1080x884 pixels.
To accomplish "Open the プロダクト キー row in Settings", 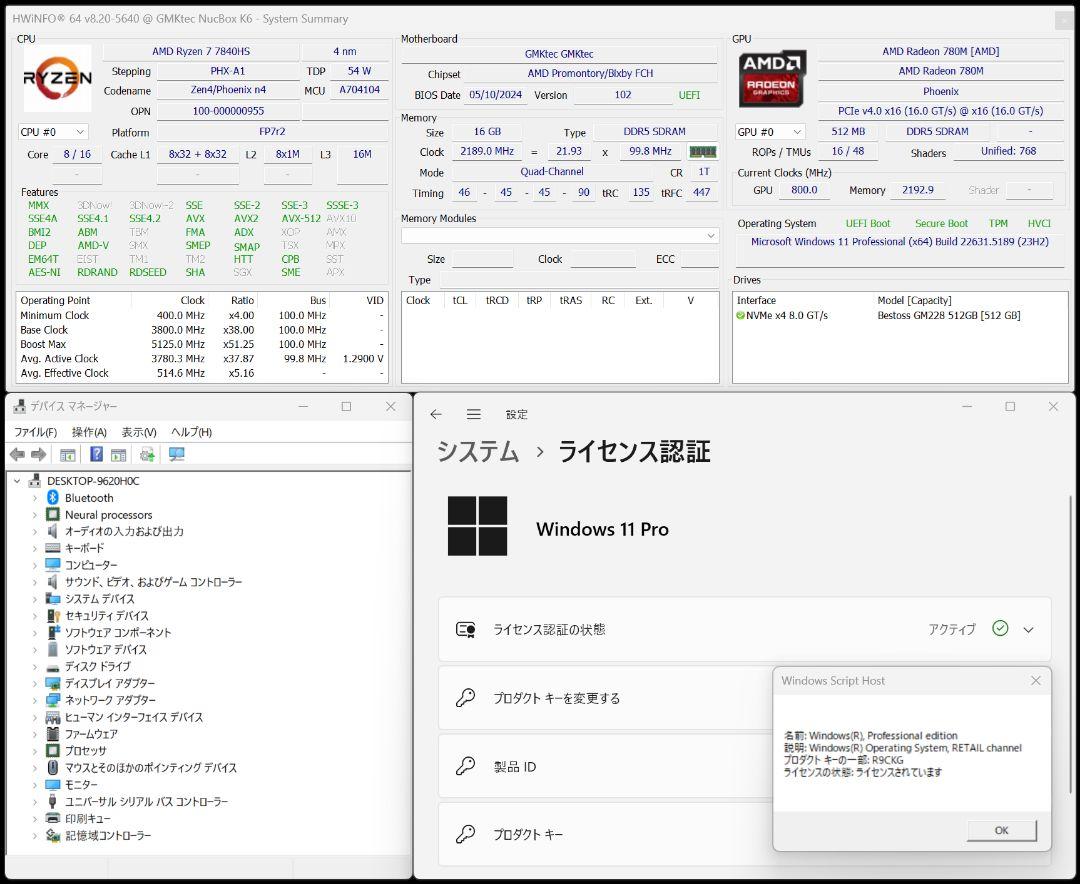I will (607, 834).
